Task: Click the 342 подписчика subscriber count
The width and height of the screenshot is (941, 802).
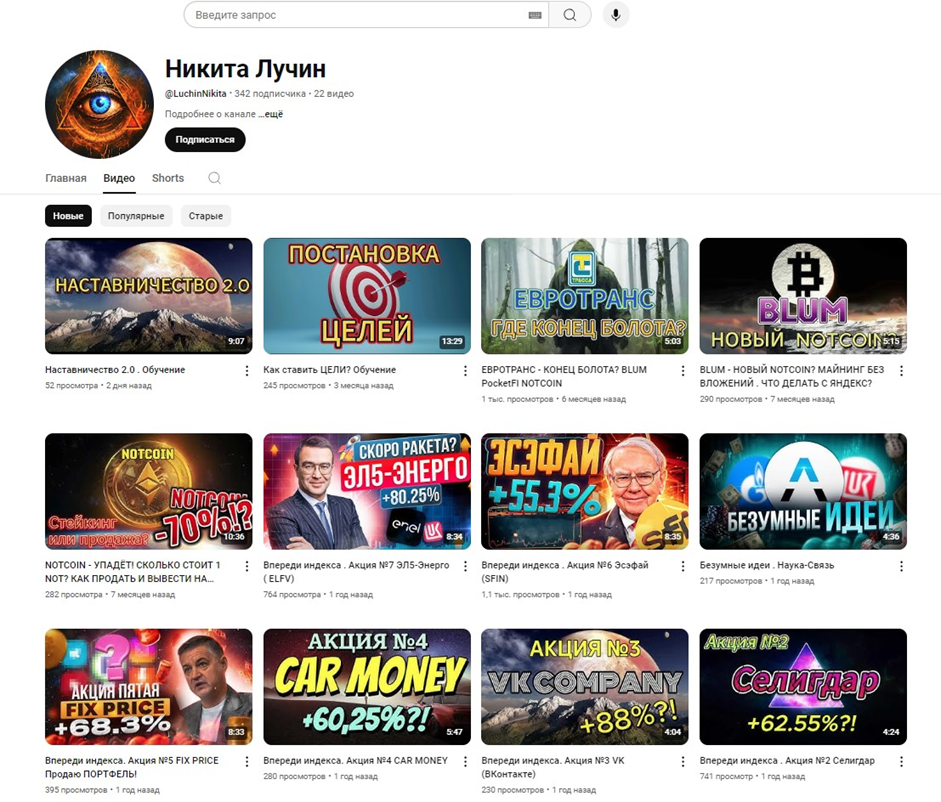Action: pyautogui.click(x=270, y=94)
